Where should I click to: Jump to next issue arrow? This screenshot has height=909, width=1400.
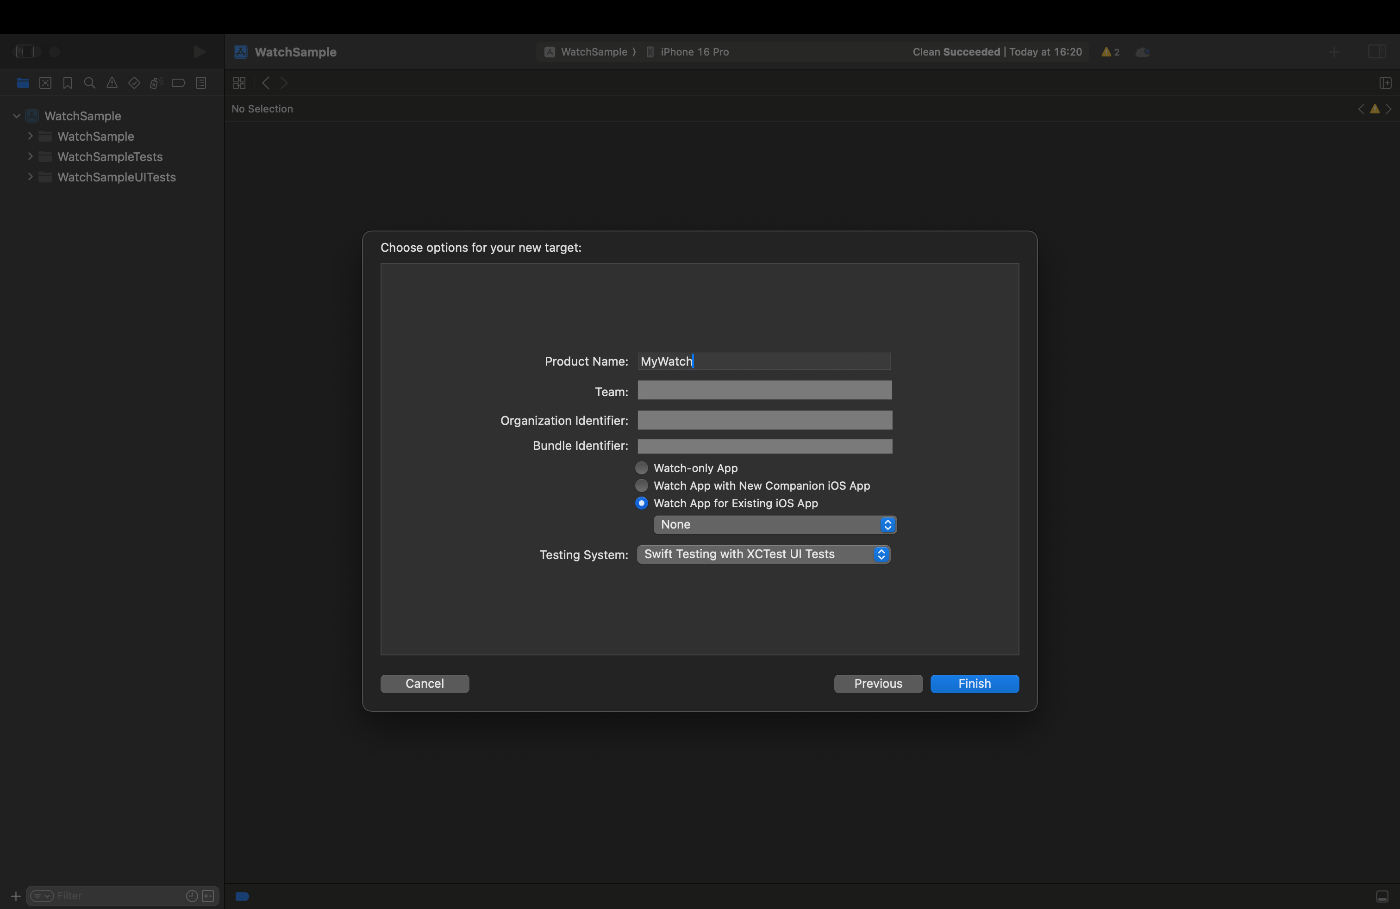(x=1388, y=109)
